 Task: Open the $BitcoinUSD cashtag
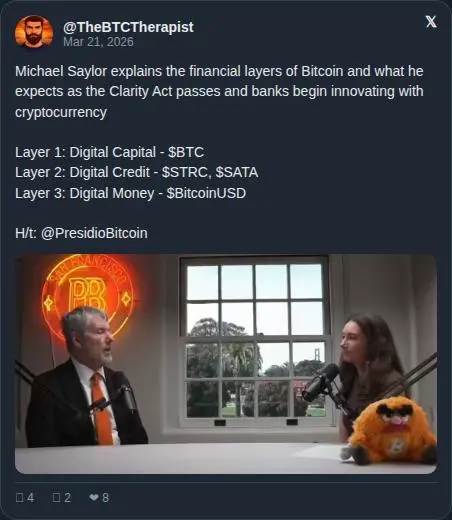tap(206, 193)
